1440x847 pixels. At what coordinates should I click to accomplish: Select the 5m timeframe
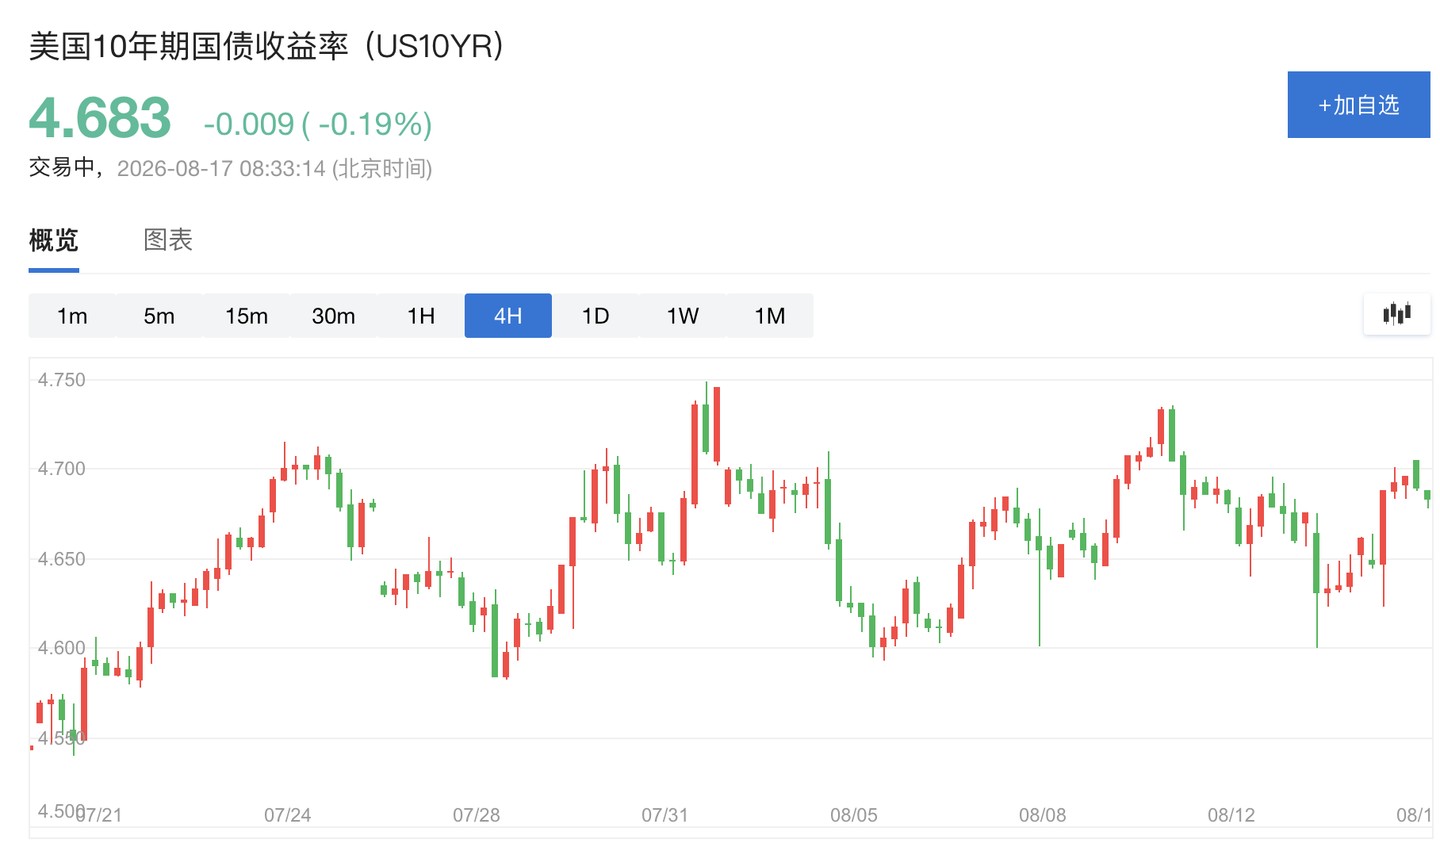pyautogui.click(x=159, y=316)
